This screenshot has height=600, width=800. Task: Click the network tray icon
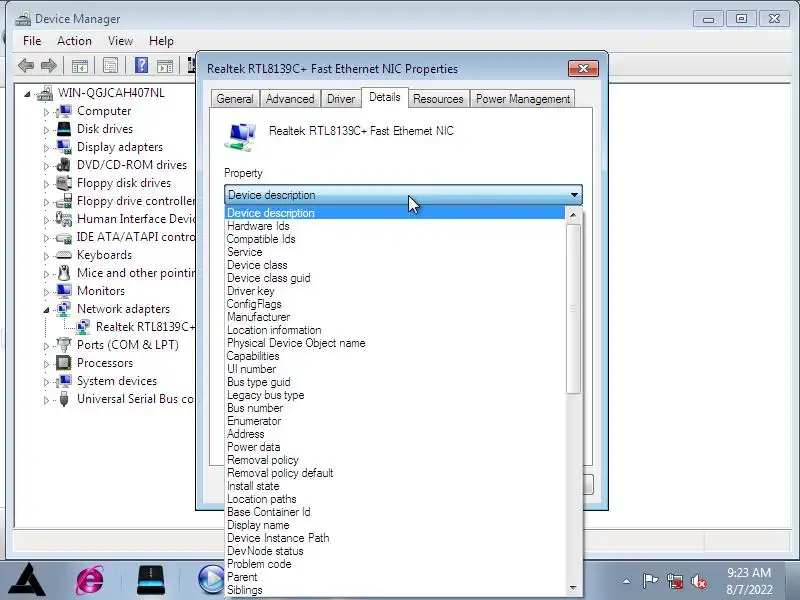674,581
